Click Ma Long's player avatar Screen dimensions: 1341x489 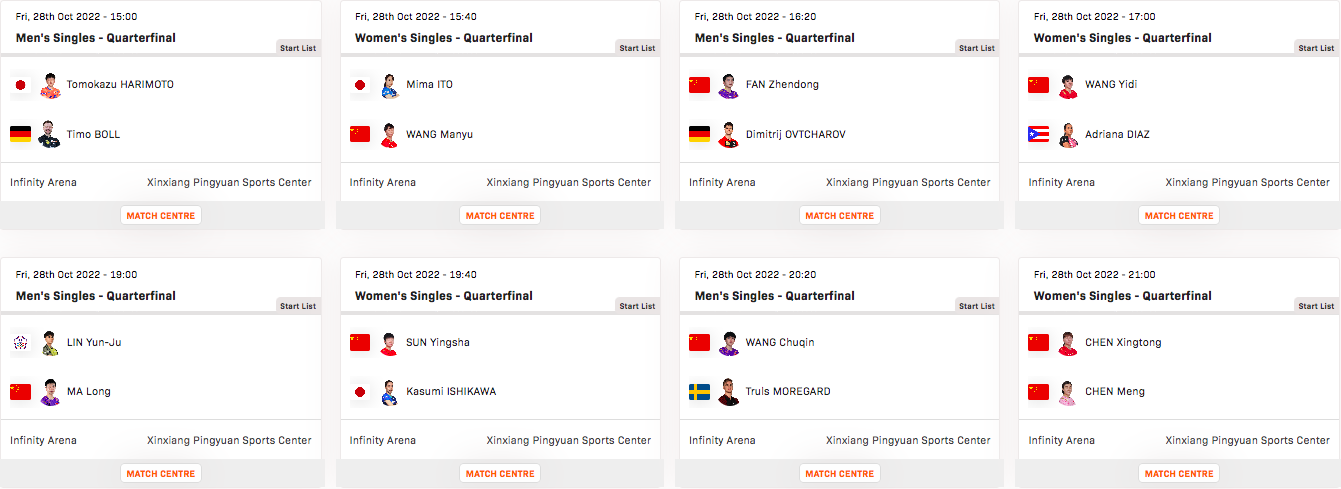50,392
